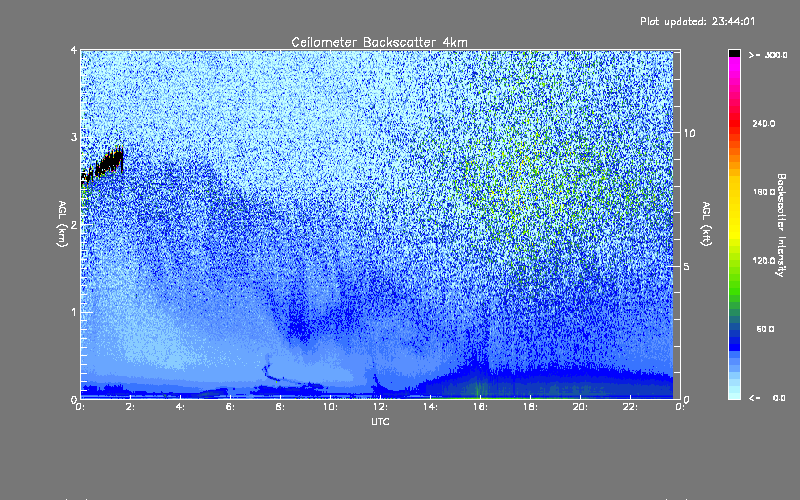The image size is (800, 500).
Task: Click the '2' label on the km axis
Action: 74,224
